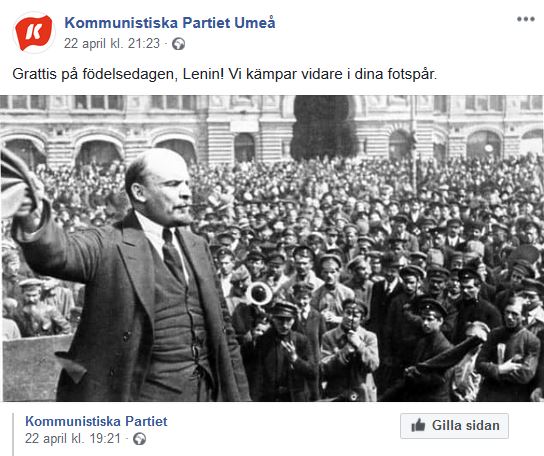Click the word 'Umeå' in the page title
544x456 pixels.
point(255,23)
